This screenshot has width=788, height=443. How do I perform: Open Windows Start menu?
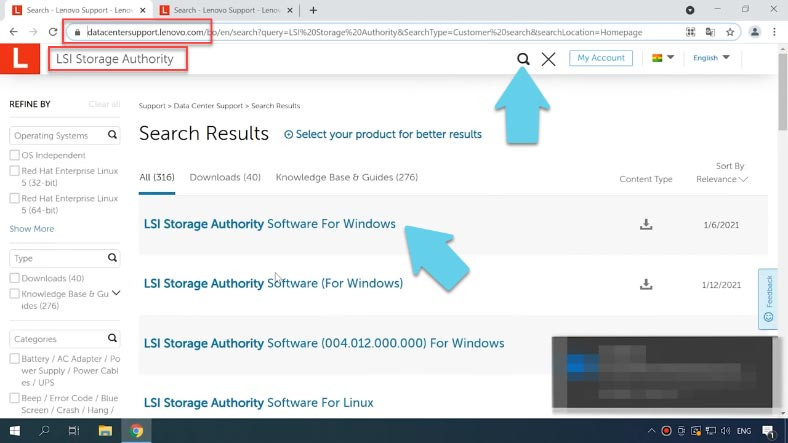pyautogui.click(x=15, y=431)
